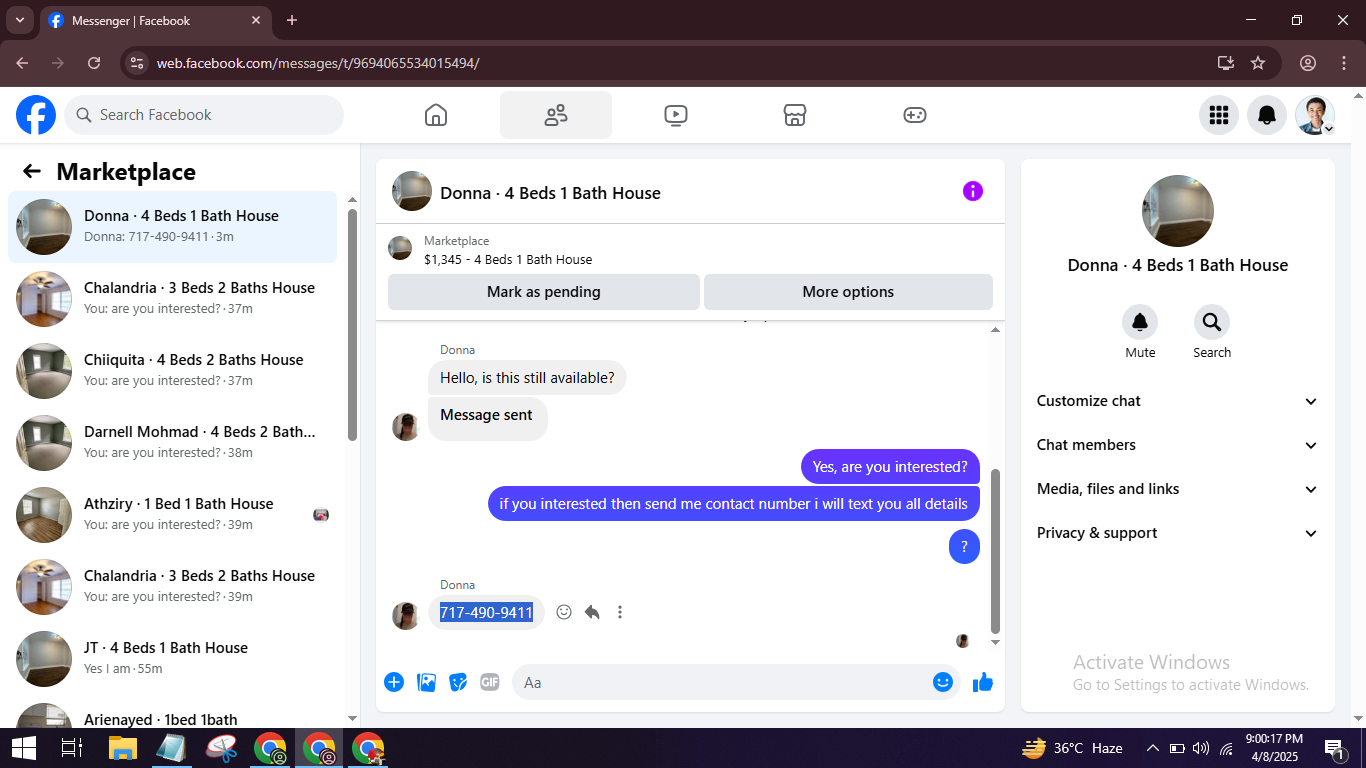Open the purple conversation information icon
1366x768 pixels.
[x=973, y=191]
